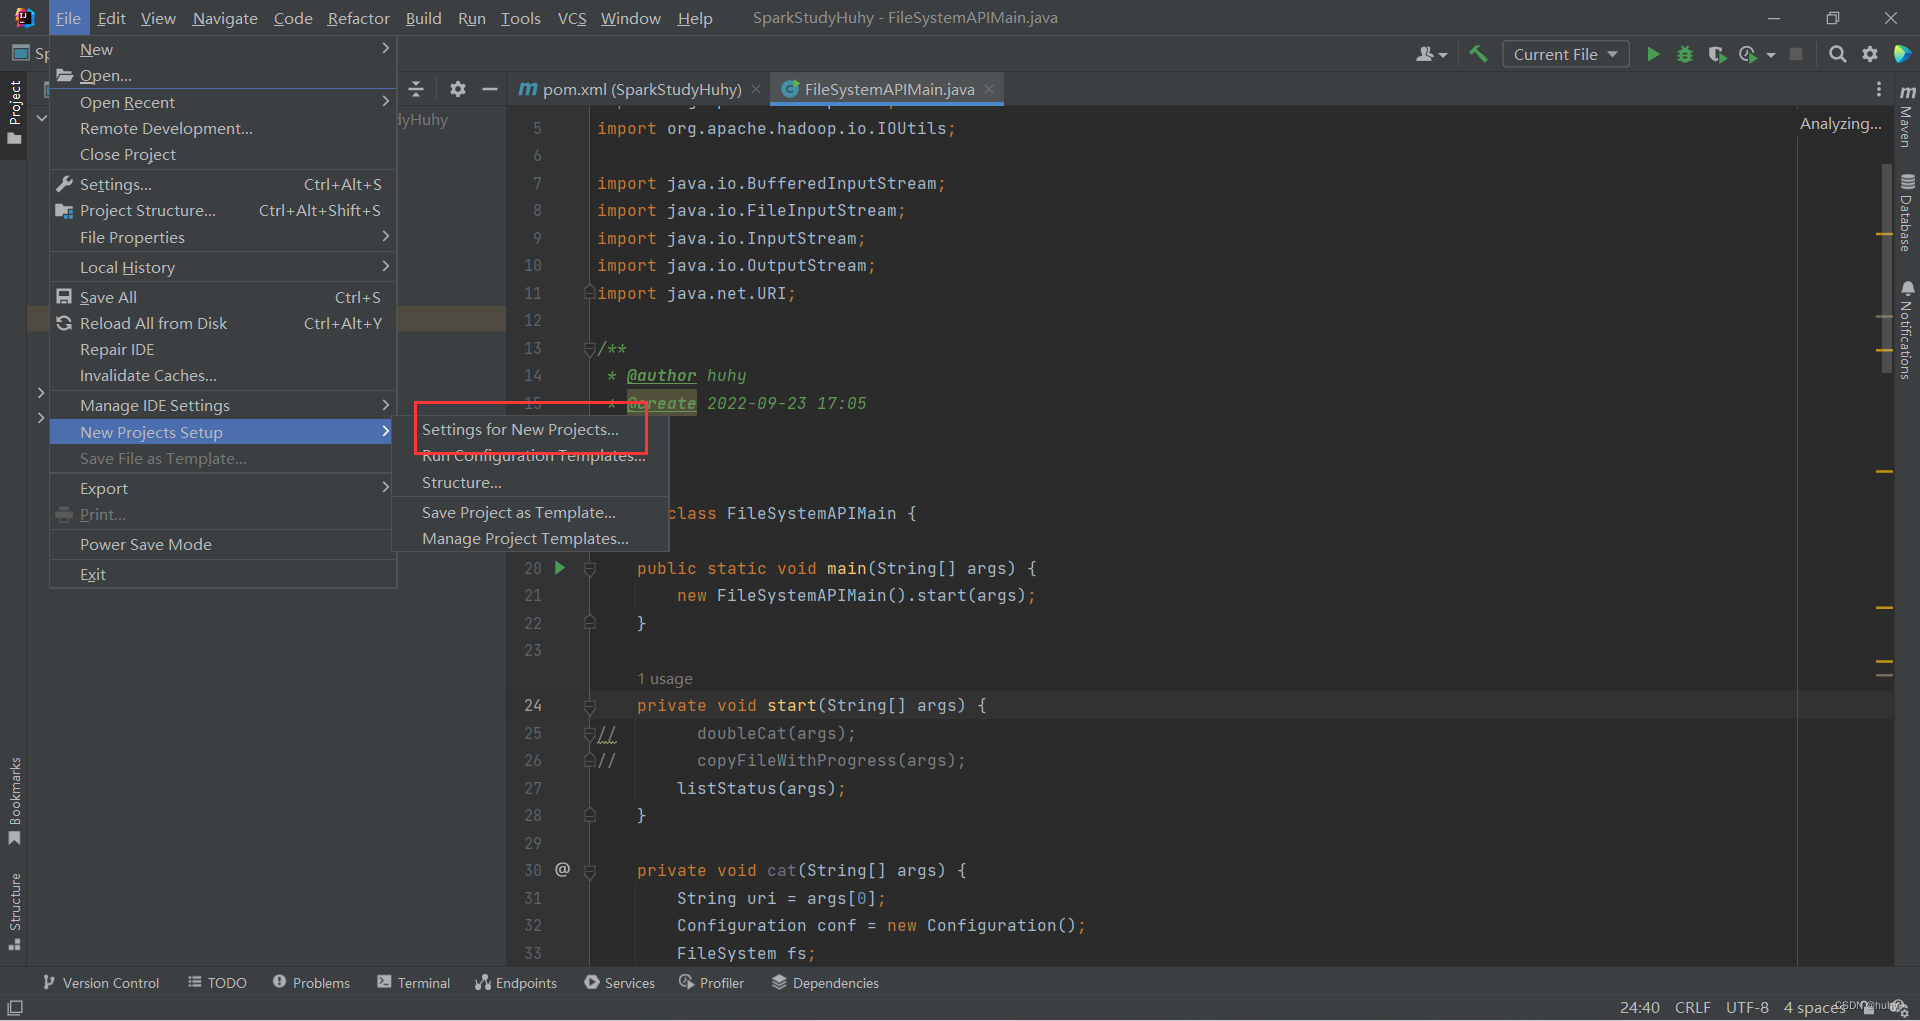Open the Navigate menu
Image resolution: width=1920 pixels, height=1021 pixels.
tap(225, 18)
